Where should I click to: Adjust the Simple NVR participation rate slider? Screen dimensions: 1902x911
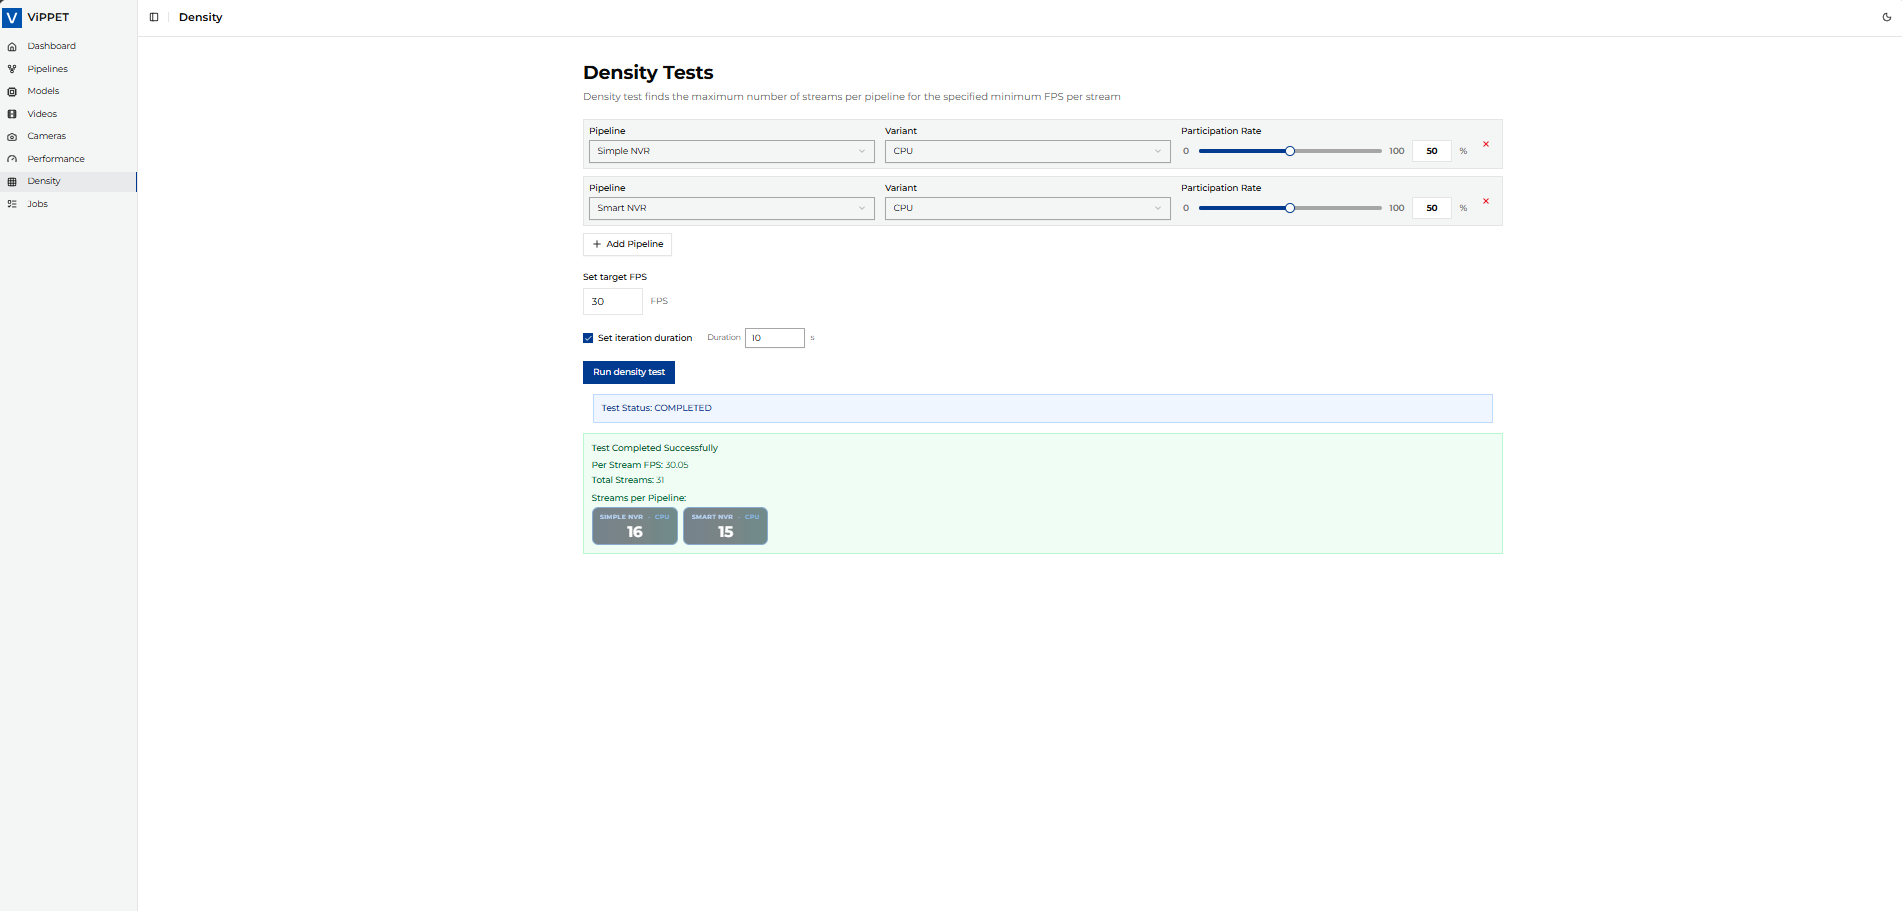1289,151
